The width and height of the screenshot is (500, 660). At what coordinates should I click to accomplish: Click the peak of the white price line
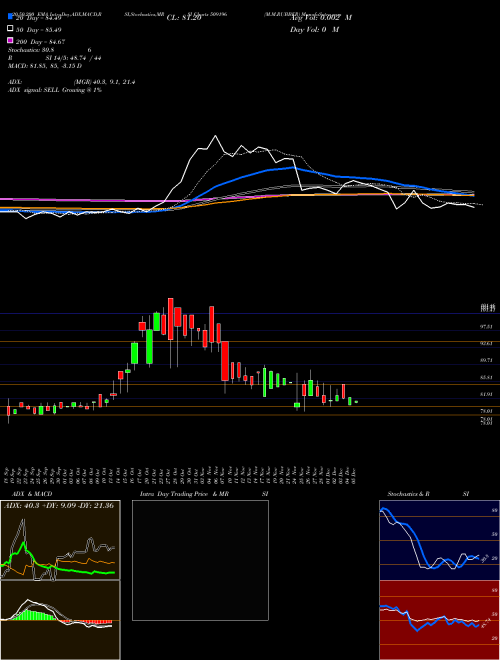(216, 136)
